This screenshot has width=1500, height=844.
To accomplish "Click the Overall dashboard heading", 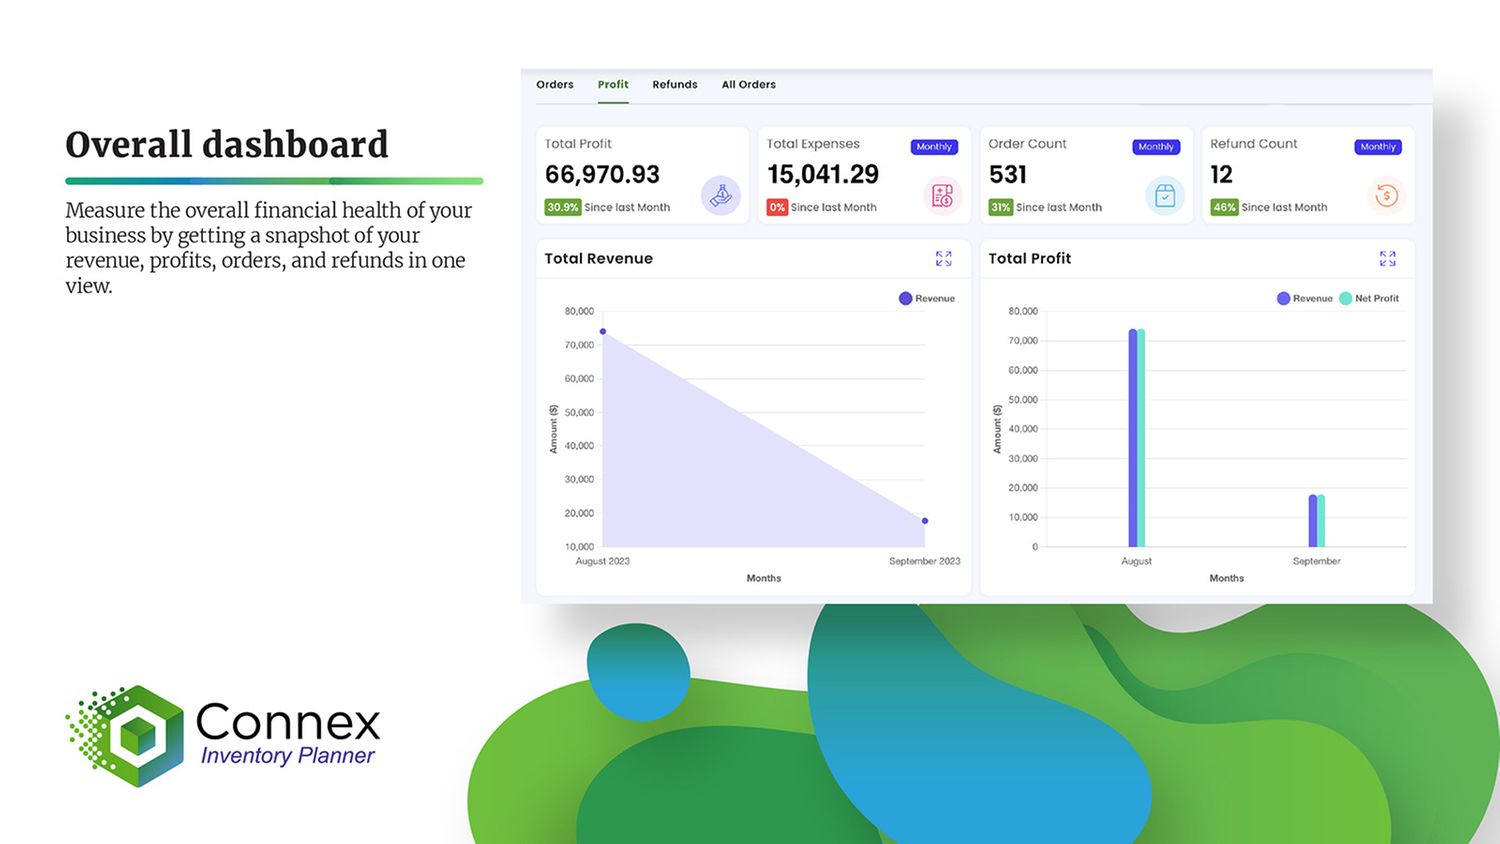I will tap(227, 145).
